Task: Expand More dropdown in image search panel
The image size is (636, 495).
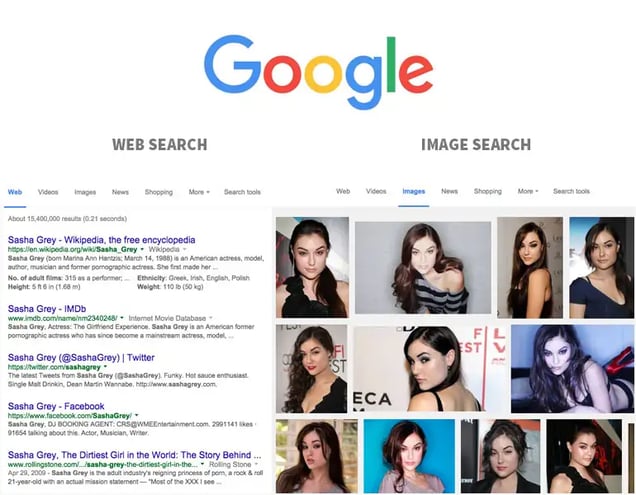Action: (x=528, y=191)
